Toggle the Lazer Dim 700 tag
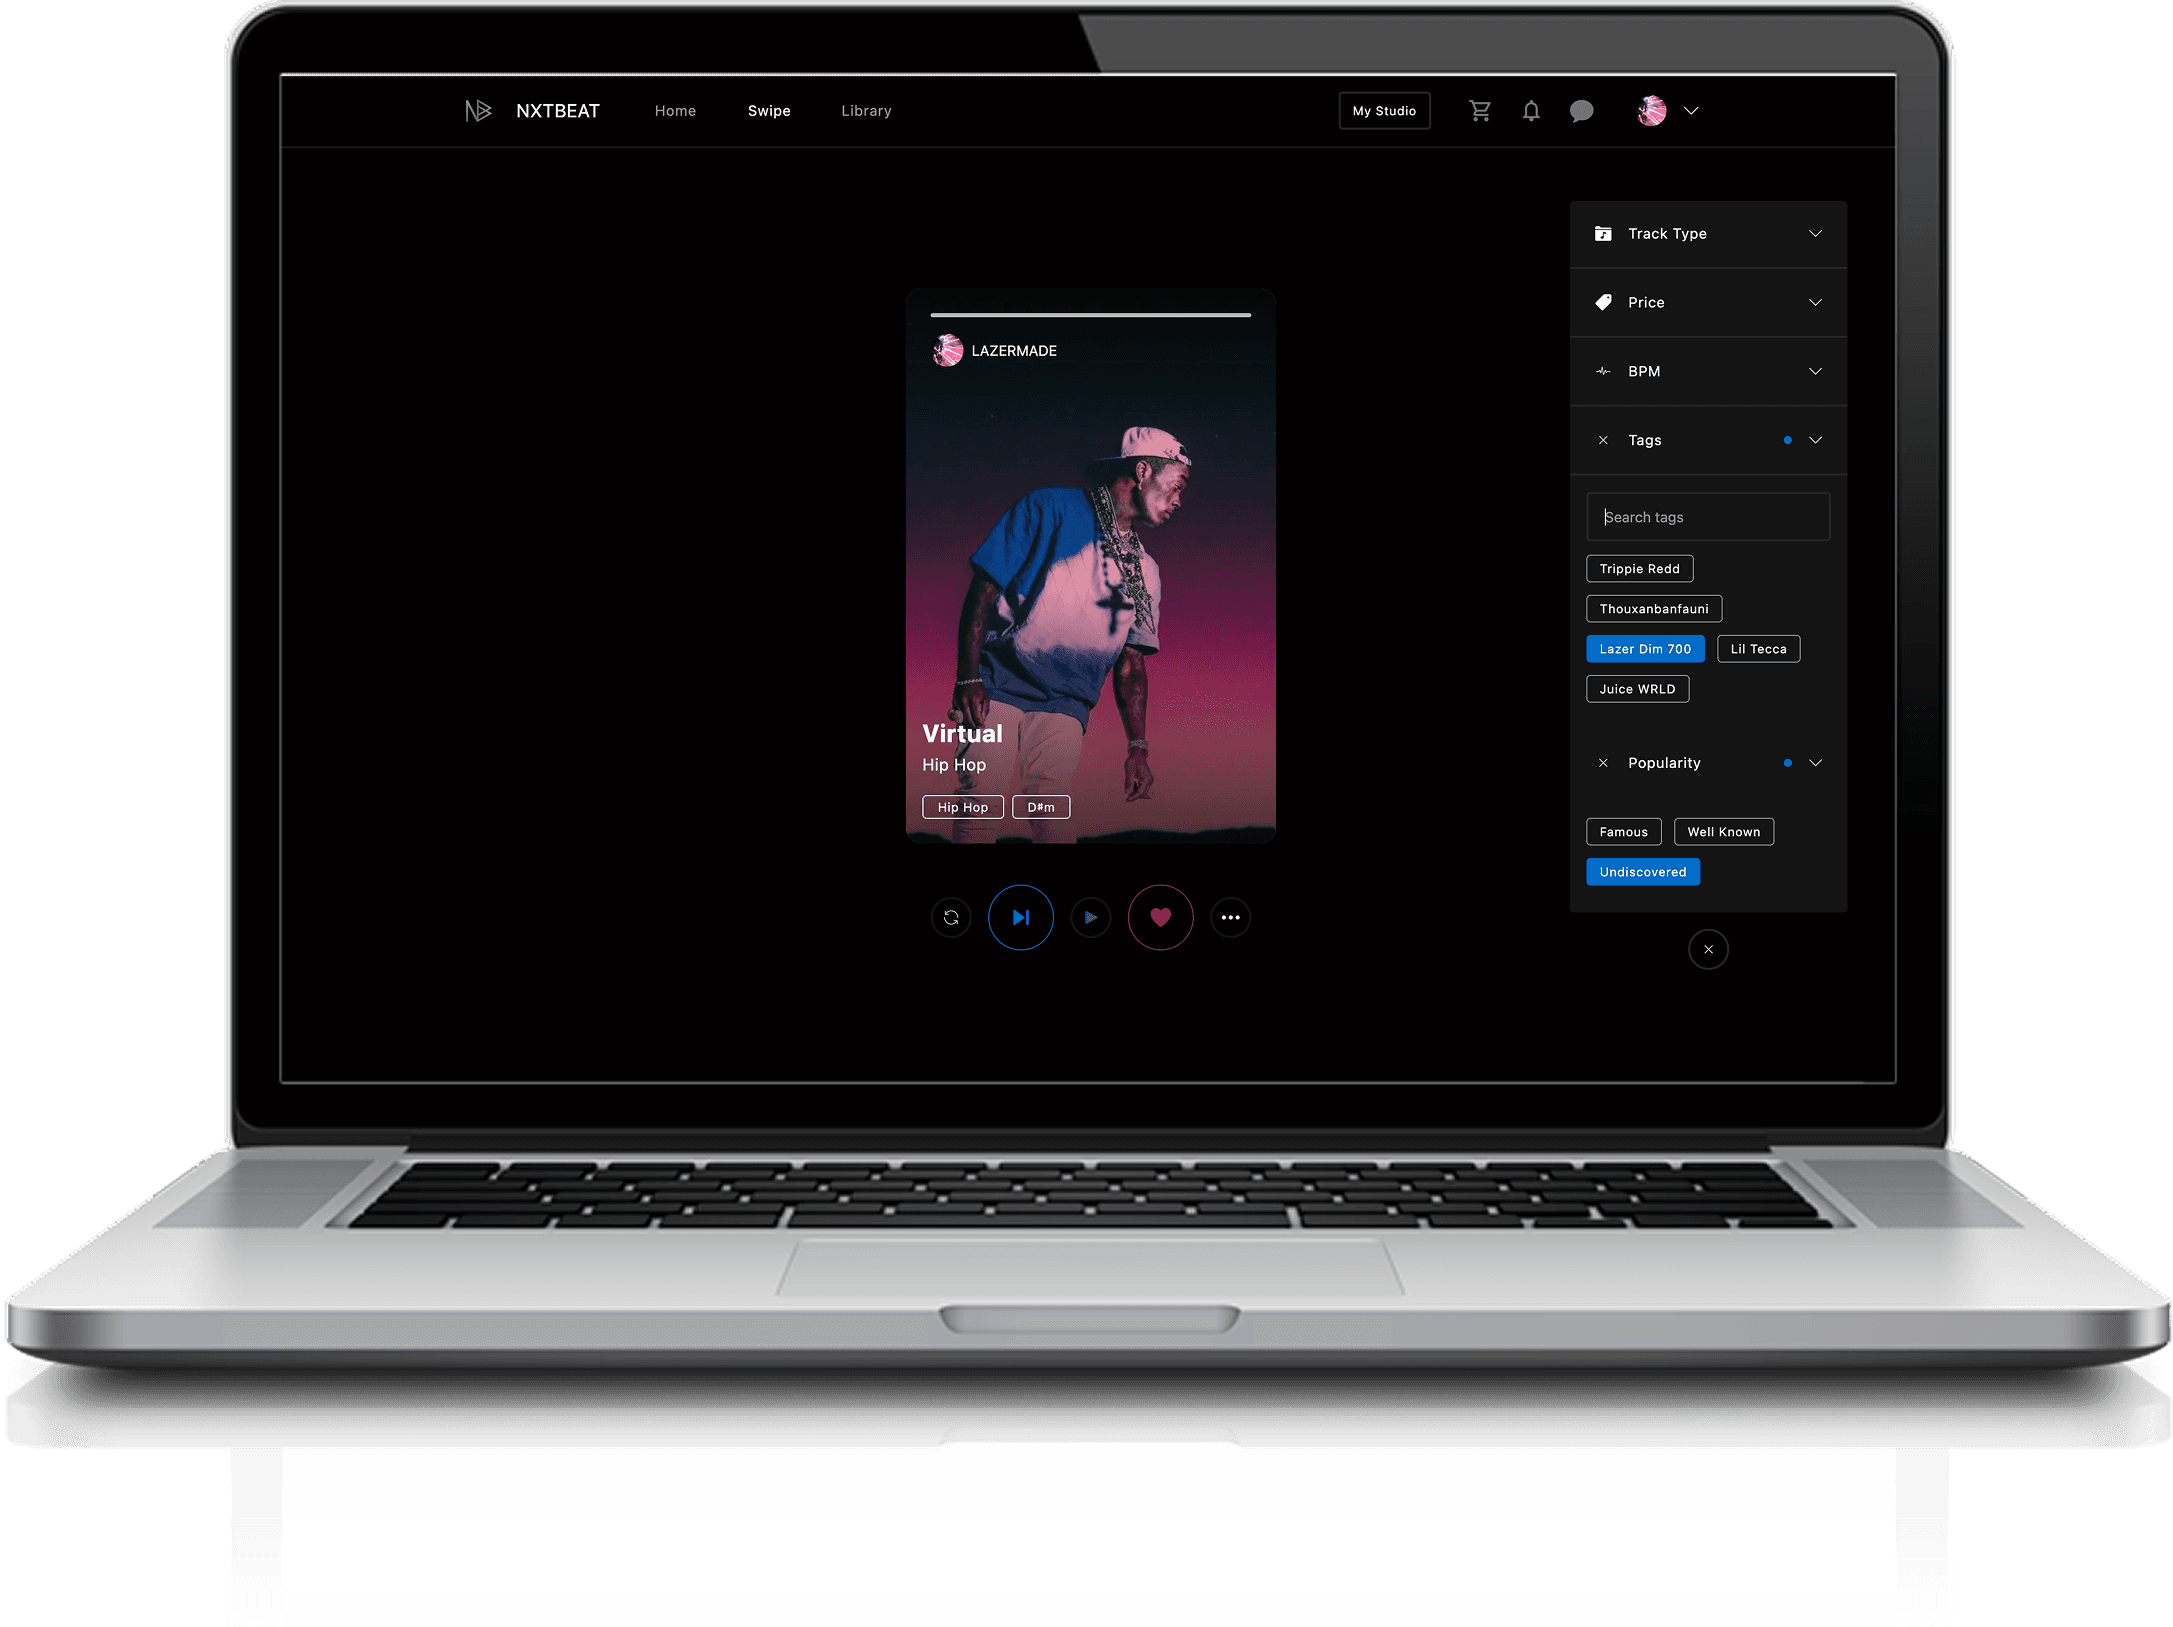 pos(1645,649)
